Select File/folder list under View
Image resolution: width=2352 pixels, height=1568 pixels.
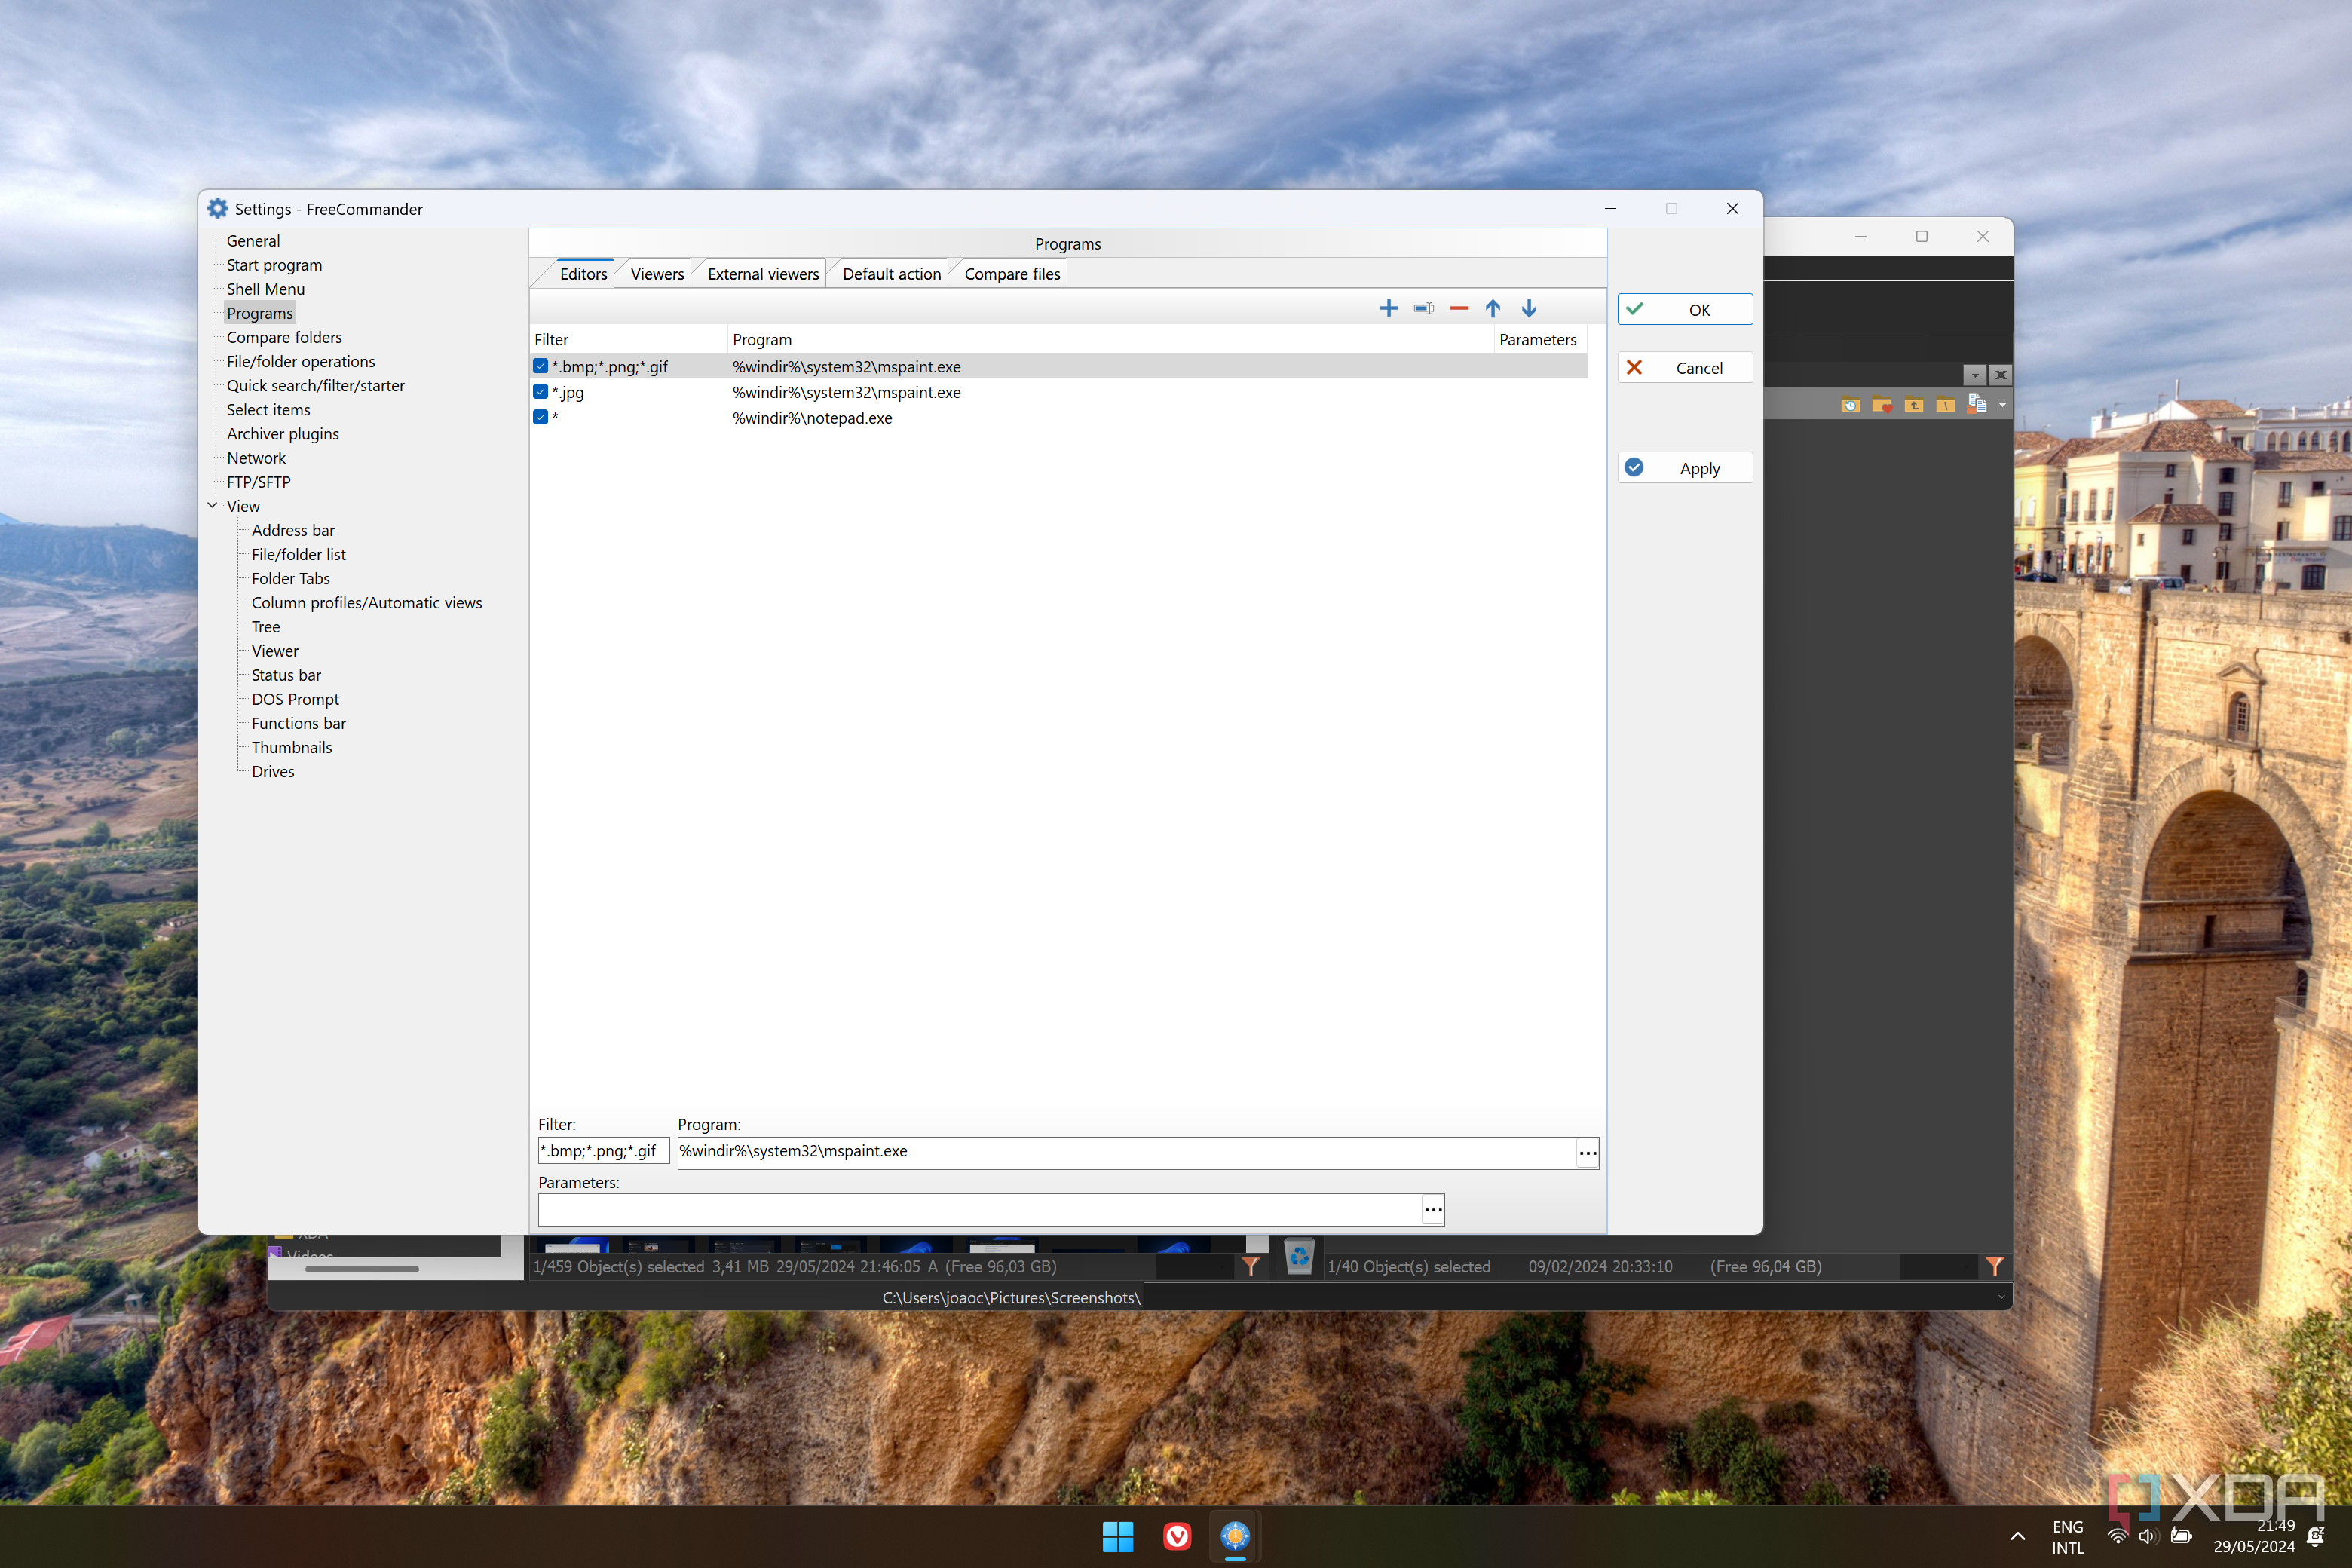pyautogui.click(x=298, y=554)
